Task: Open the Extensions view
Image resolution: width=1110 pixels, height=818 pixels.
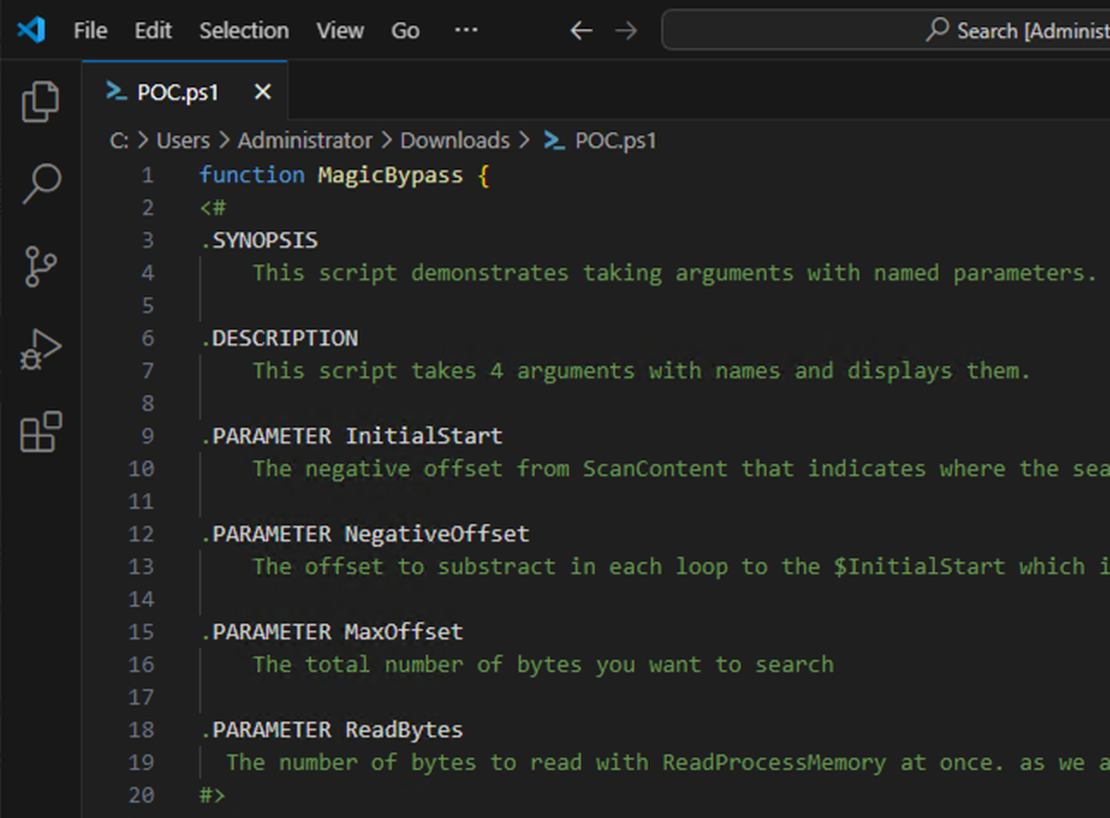Action: click(41, 431)
